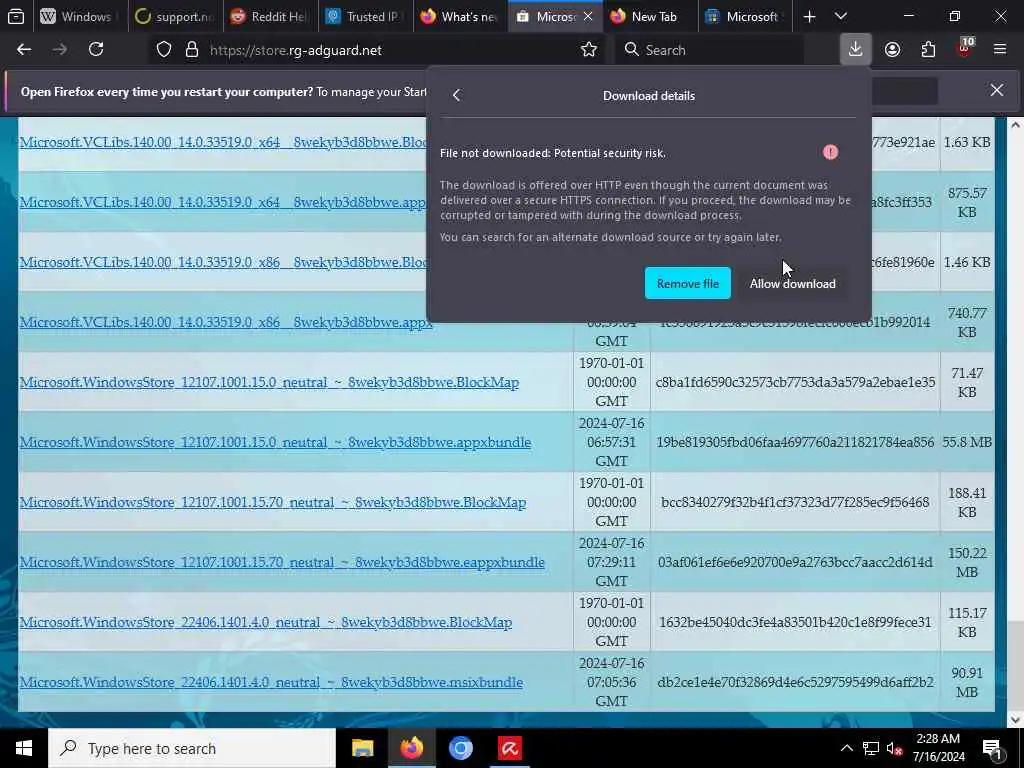
Task: Click the browser Search box
Action: click(x=709, y=50)
